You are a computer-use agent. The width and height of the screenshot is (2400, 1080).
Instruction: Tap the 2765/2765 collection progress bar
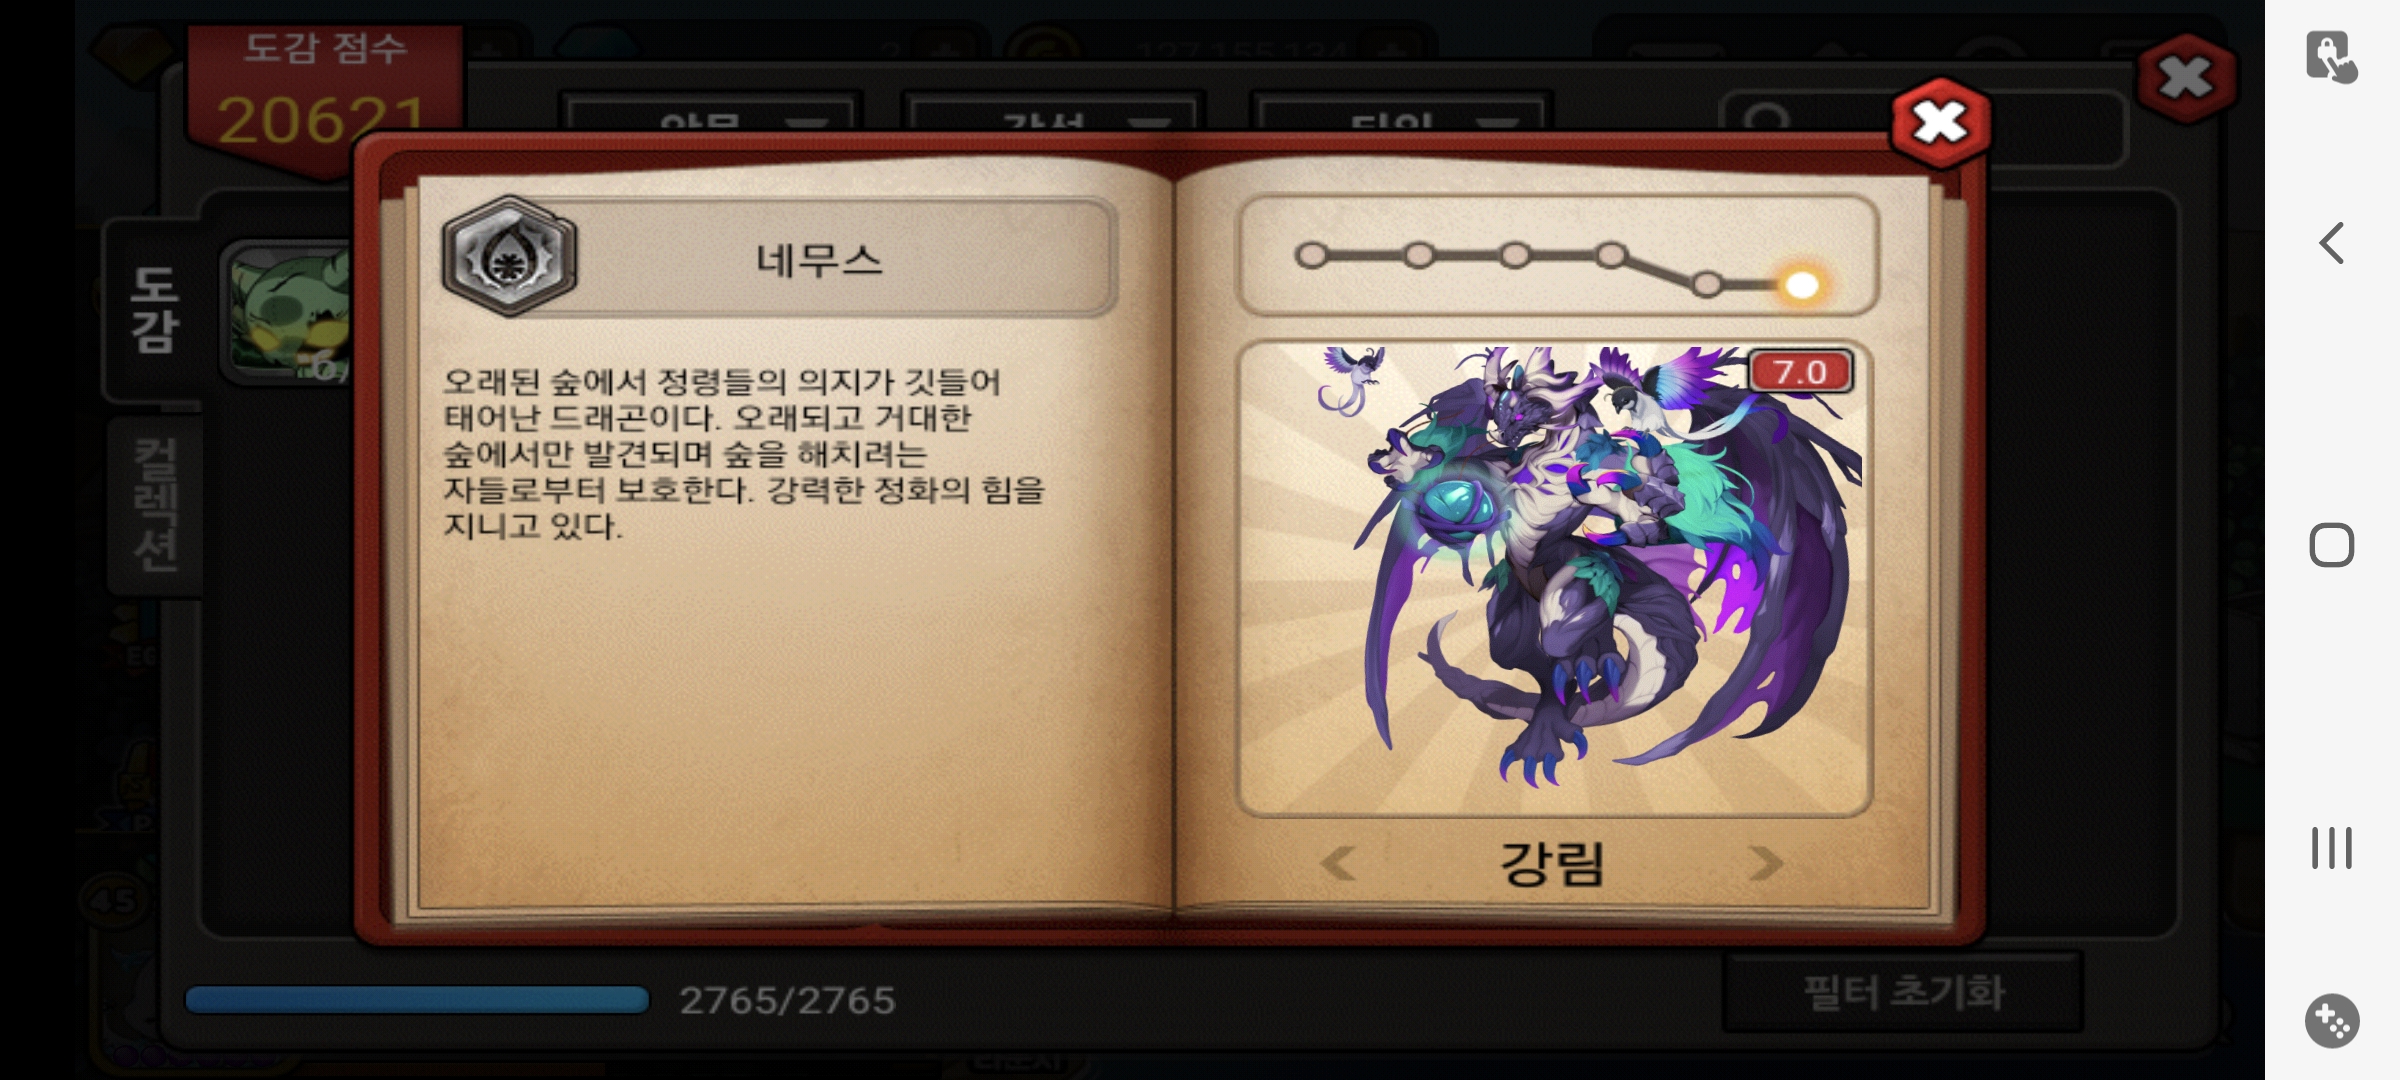coord(417,1000)
